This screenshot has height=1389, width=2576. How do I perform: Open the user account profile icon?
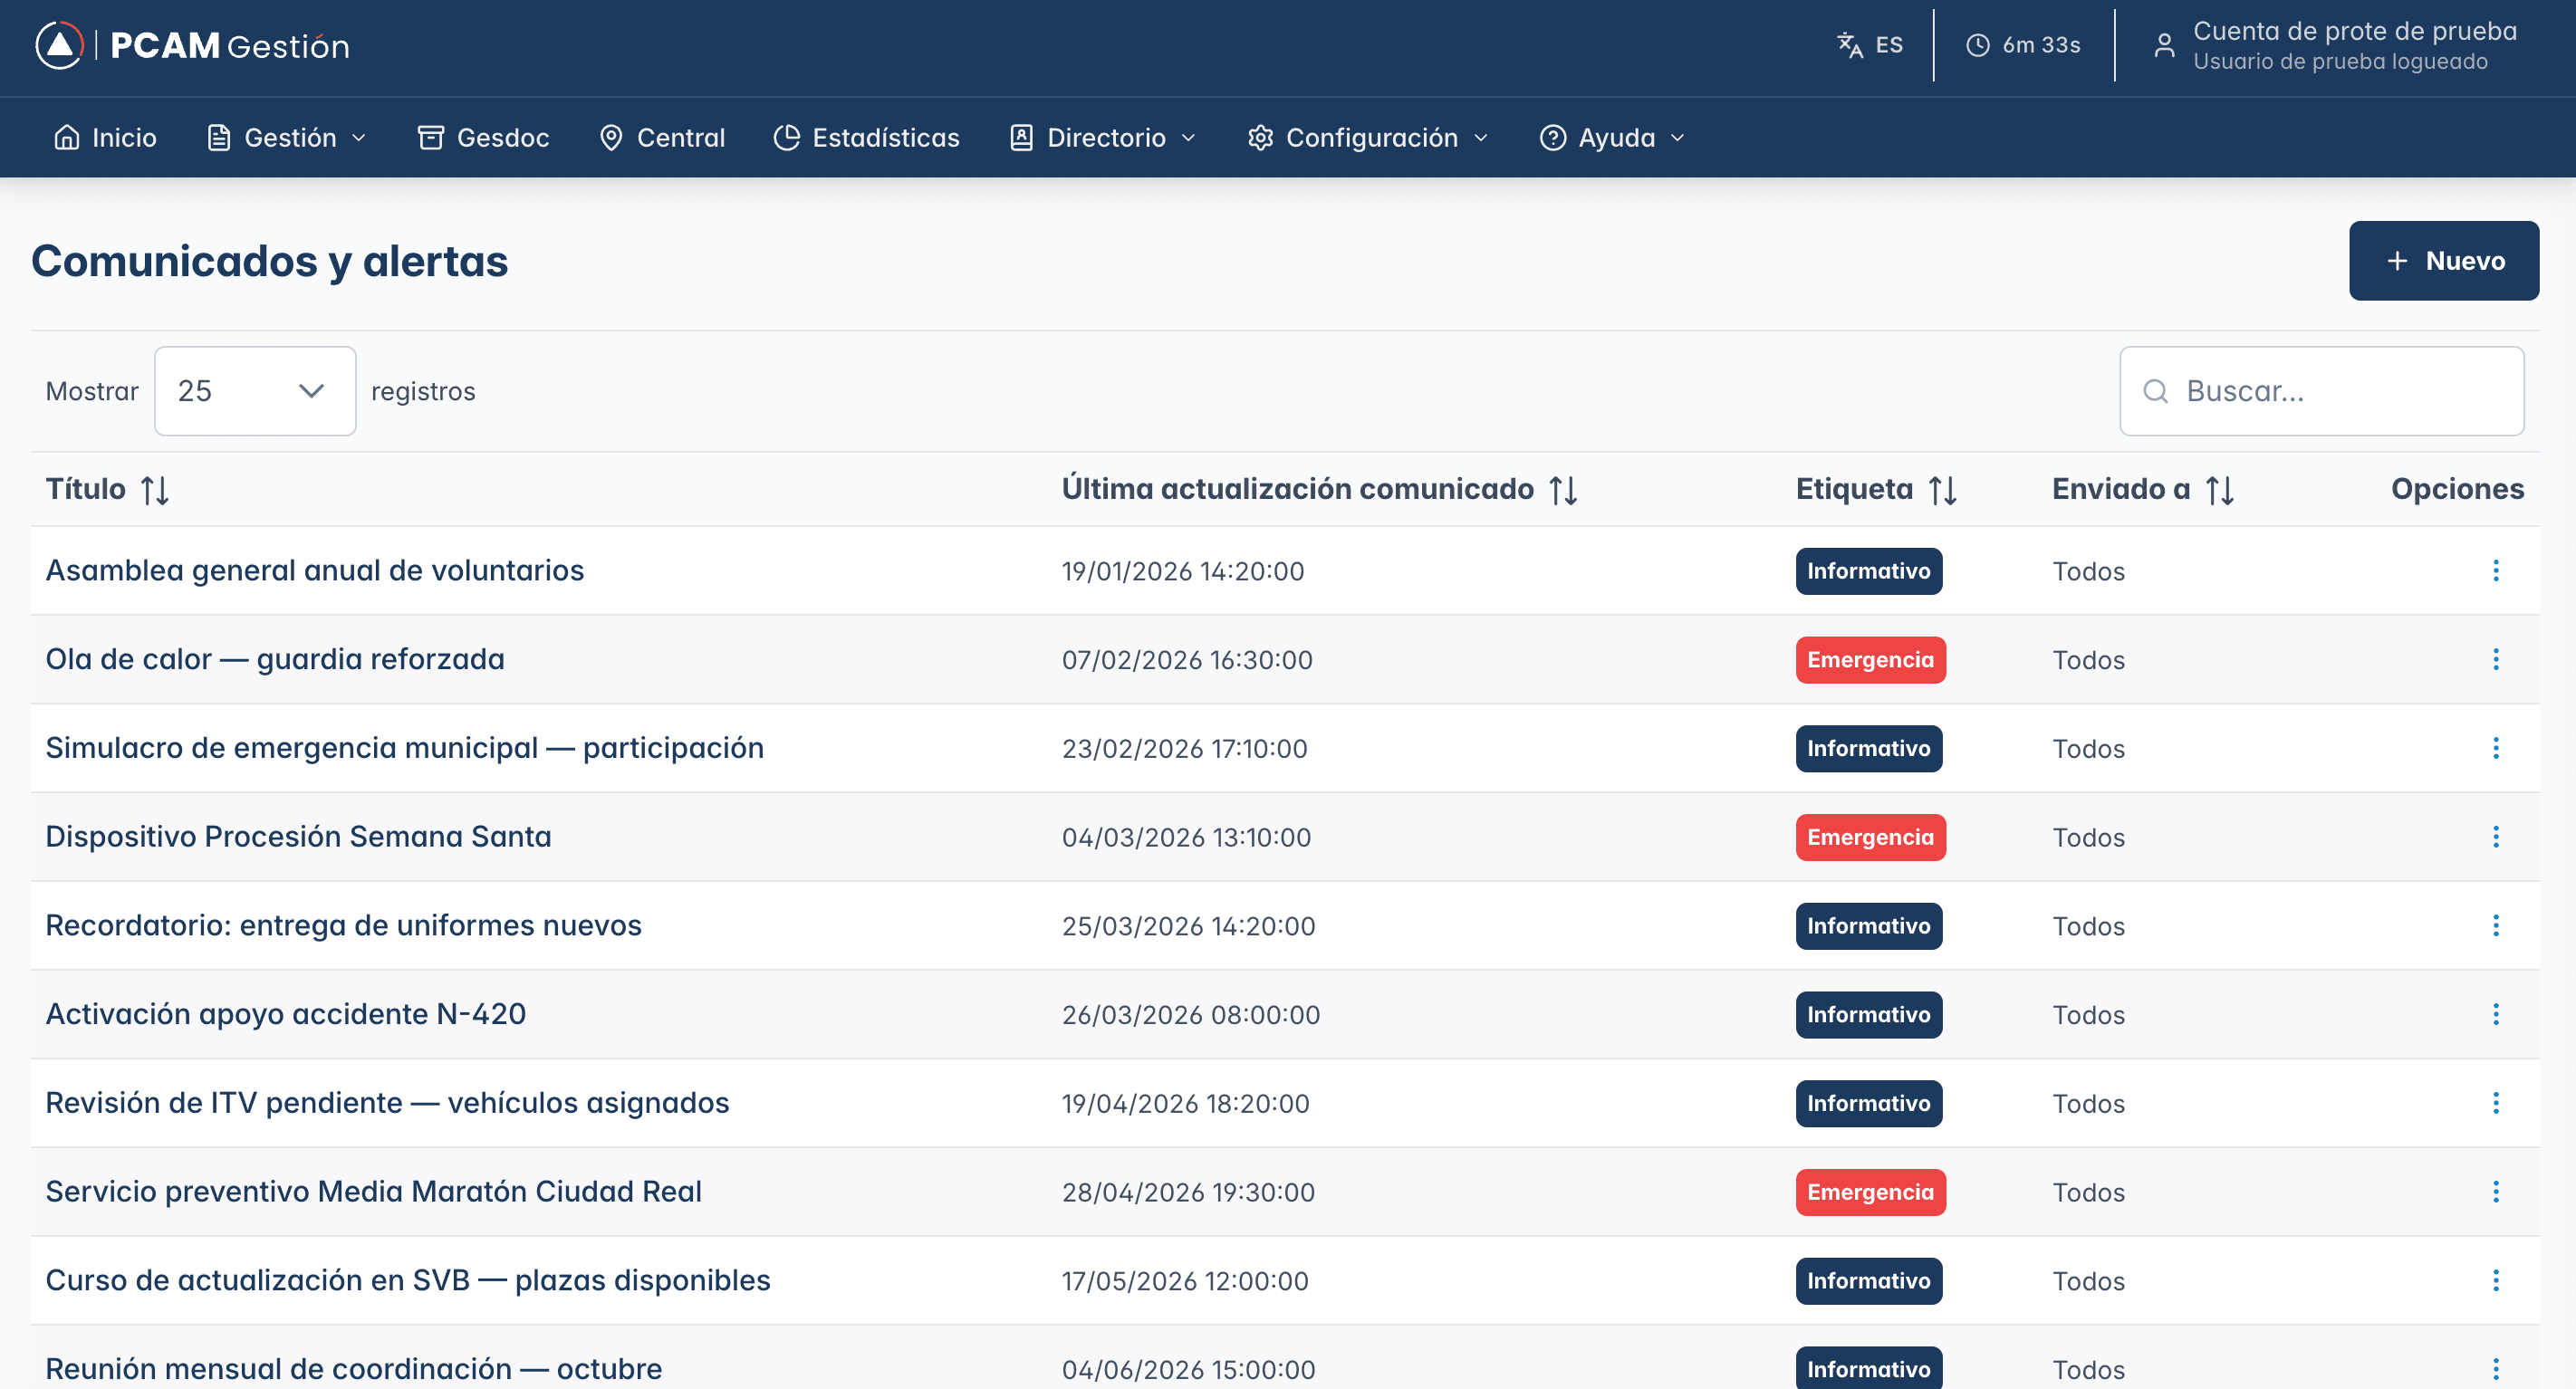[x=2163, y=45]
